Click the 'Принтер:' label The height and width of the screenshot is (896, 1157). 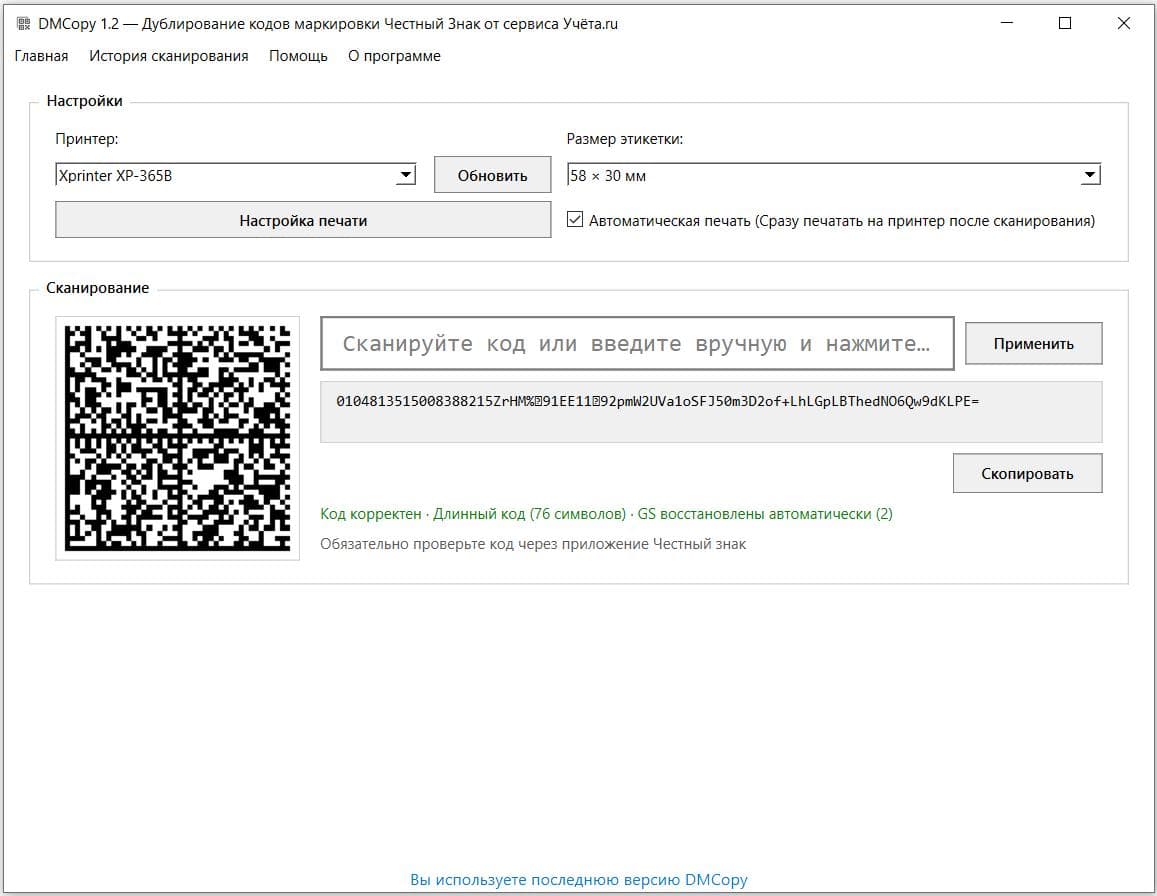[86, 139]
